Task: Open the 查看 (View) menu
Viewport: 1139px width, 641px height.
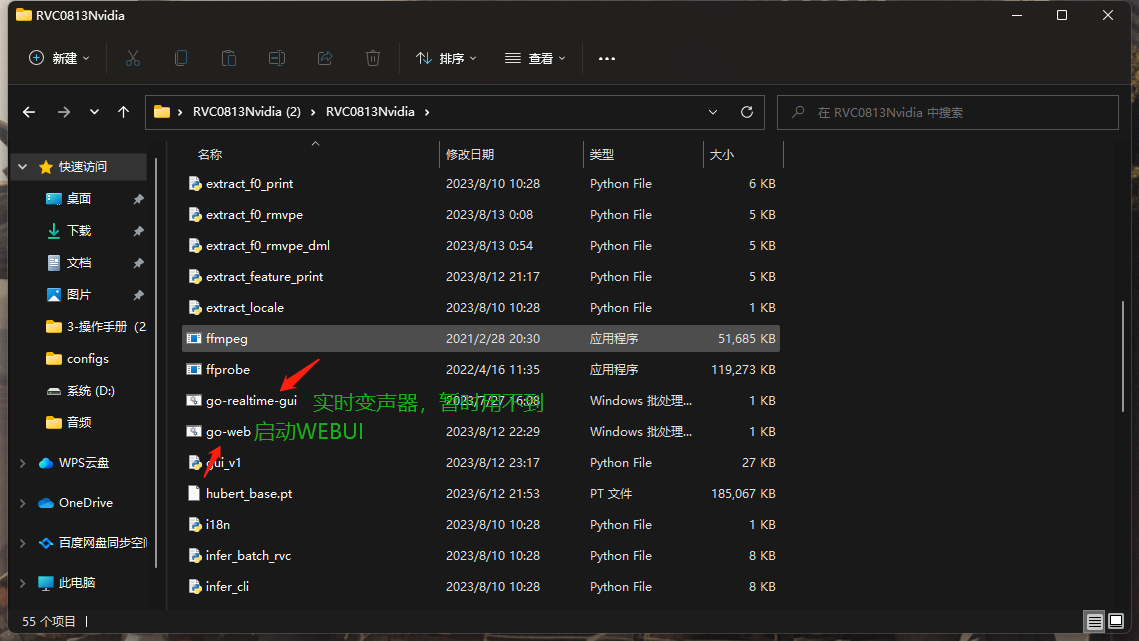Action: (535, 58)
